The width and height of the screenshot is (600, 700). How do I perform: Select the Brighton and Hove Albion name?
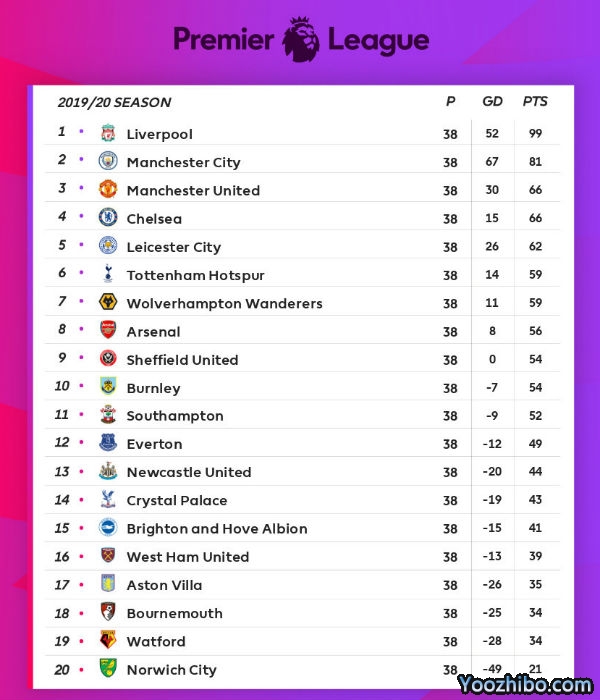[217, 529]
